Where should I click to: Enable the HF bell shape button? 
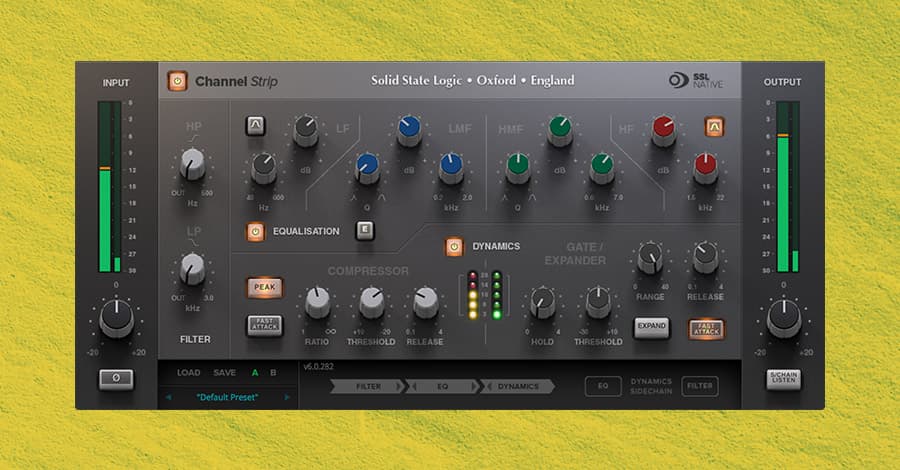[713, 126]
